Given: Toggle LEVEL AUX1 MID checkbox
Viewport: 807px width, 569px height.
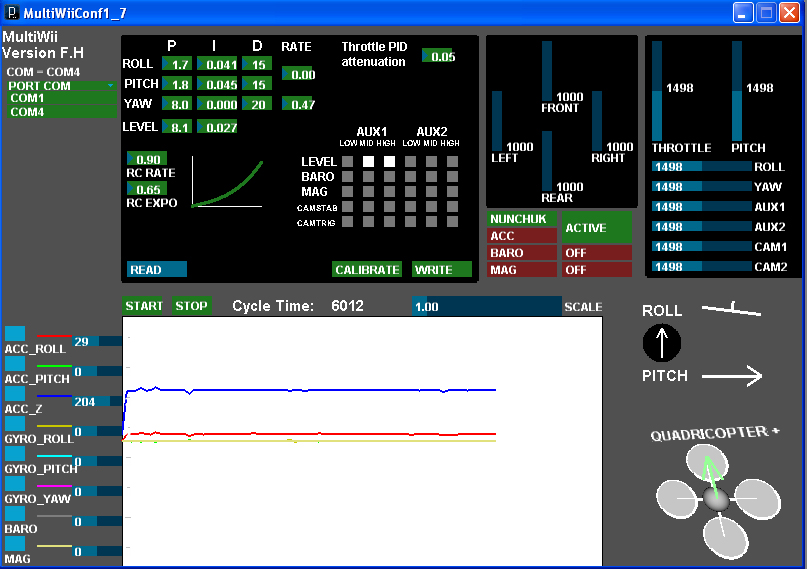Looking at the screenshot, I should (x=369, y=162).
